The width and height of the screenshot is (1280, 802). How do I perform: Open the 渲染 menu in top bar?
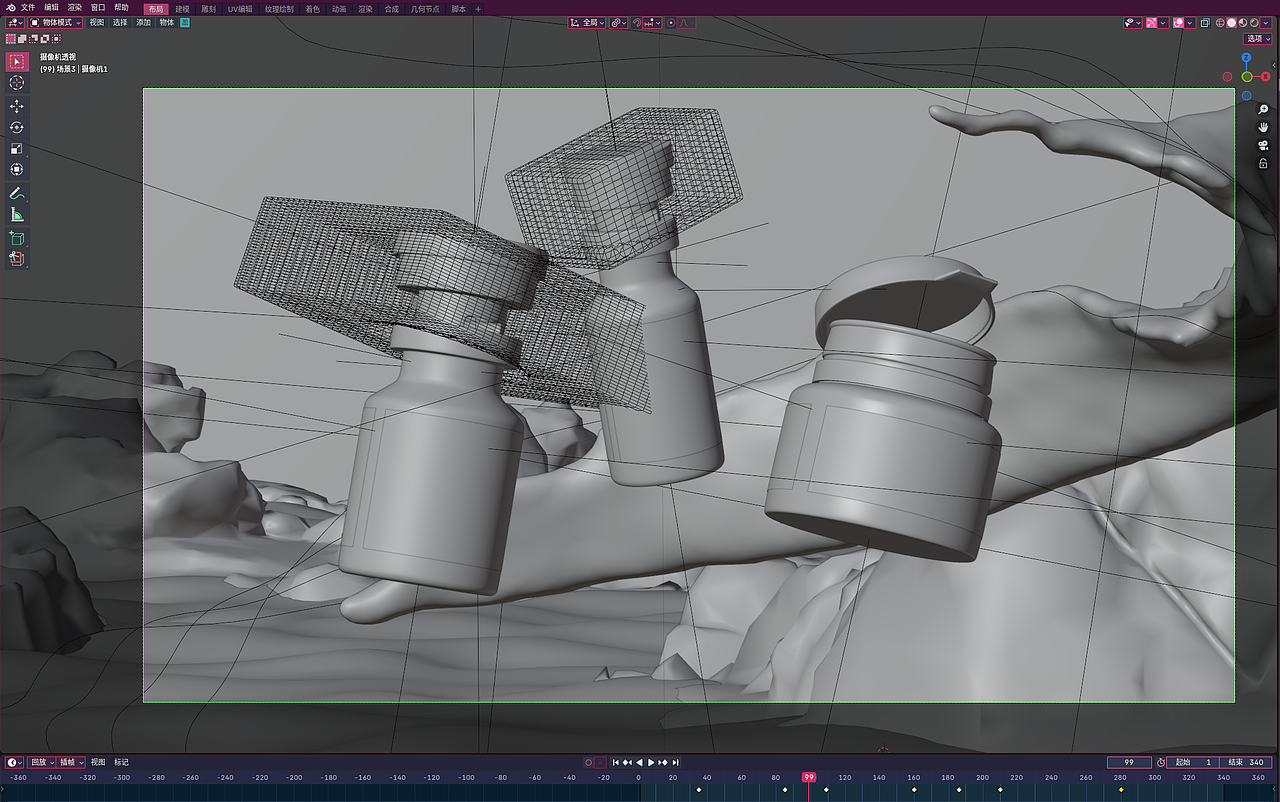(75, 8)
